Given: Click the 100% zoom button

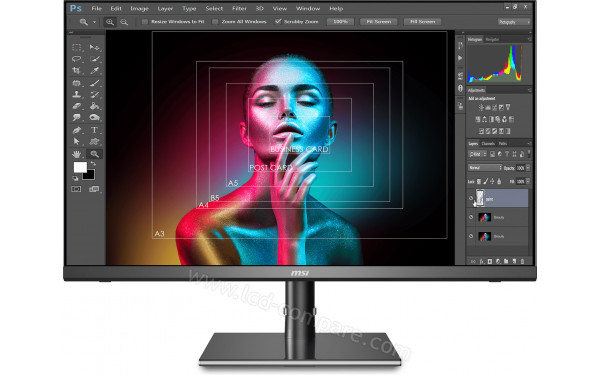Looking at the screenshot, I should pyautogui.click(x=340, y=22).
